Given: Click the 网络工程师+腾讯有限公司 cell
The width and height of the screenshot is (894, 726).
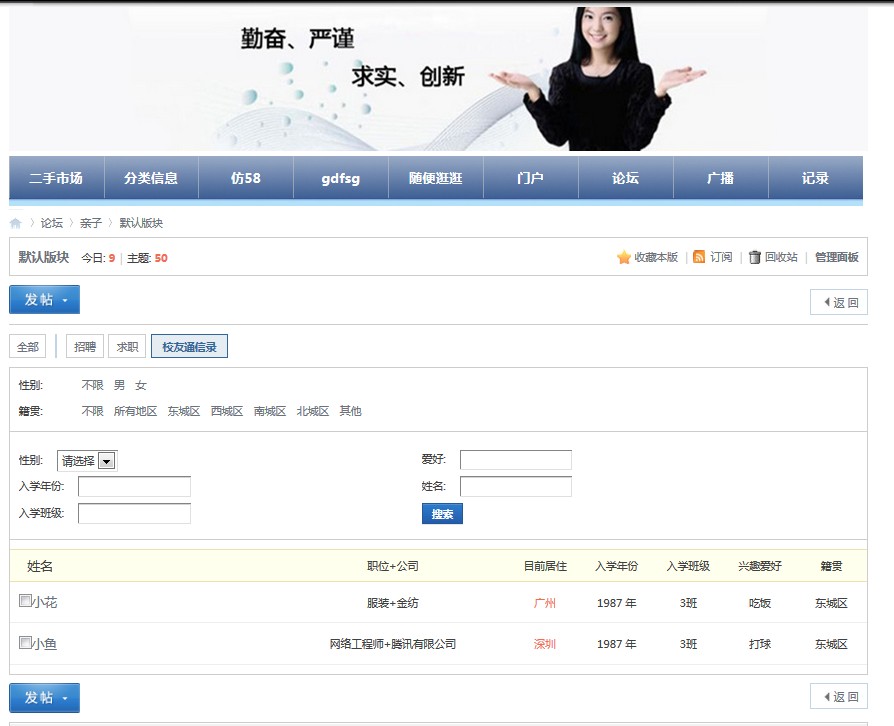Looking at the screenshot, I should 393,644.
